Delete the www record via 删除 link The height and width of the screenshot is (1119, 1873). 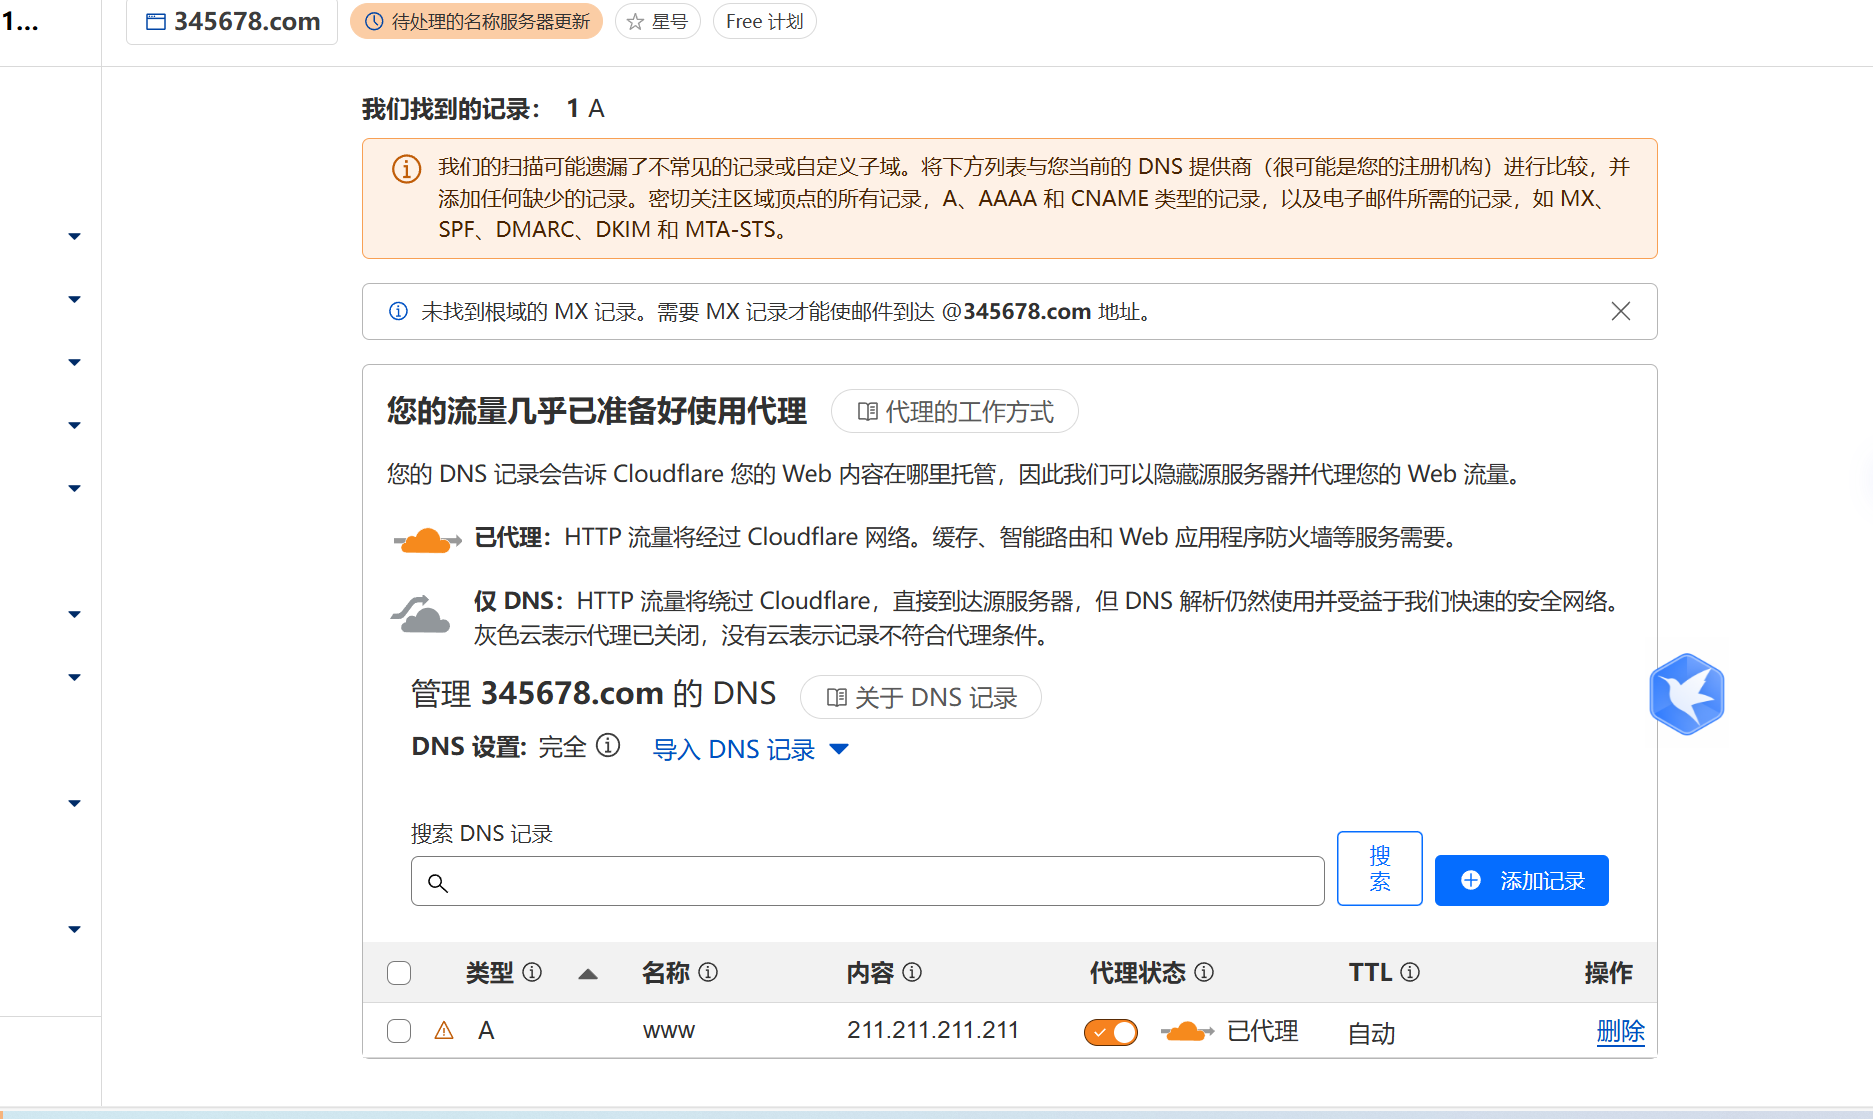pos(1620,1031)
